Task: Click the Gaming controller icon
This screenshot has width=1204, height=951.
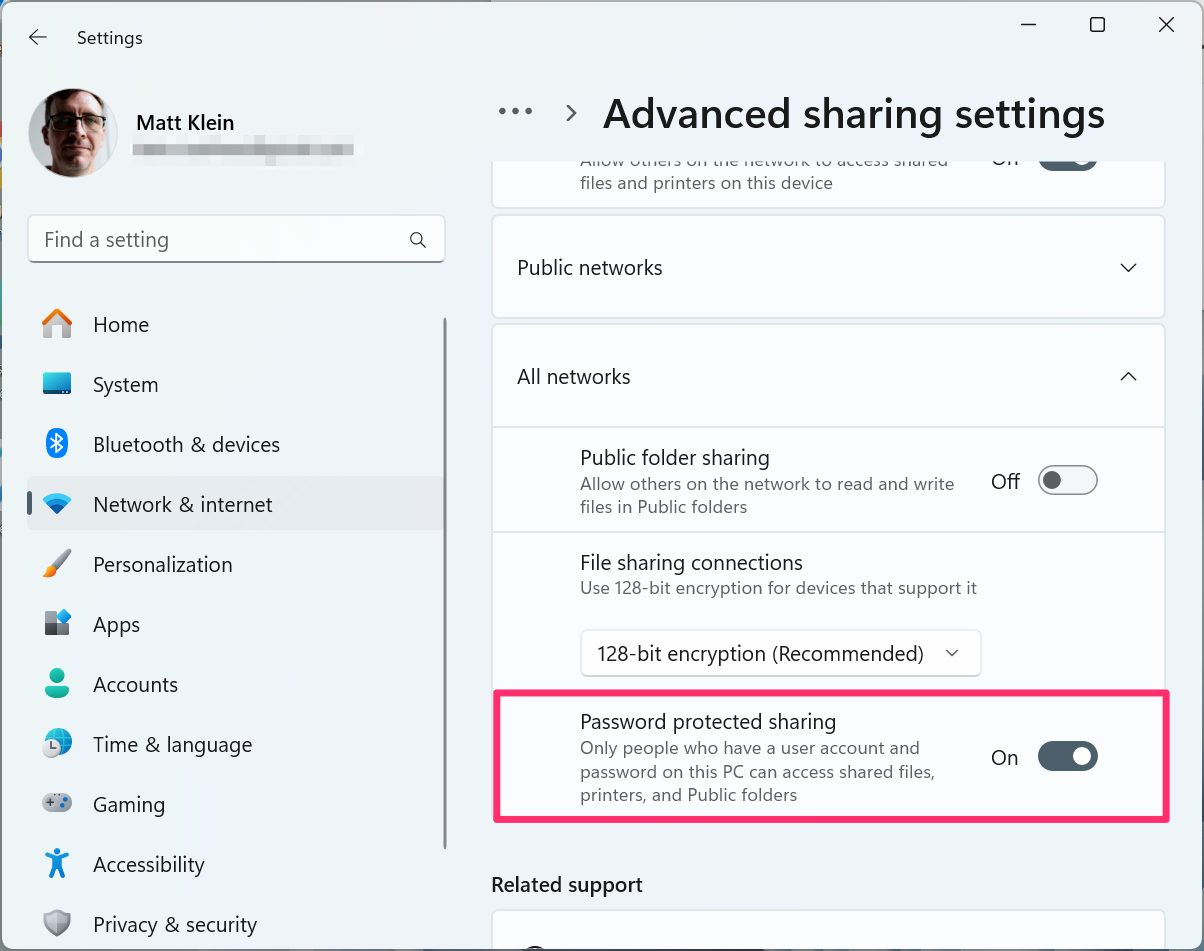Action: click(57, 803)
